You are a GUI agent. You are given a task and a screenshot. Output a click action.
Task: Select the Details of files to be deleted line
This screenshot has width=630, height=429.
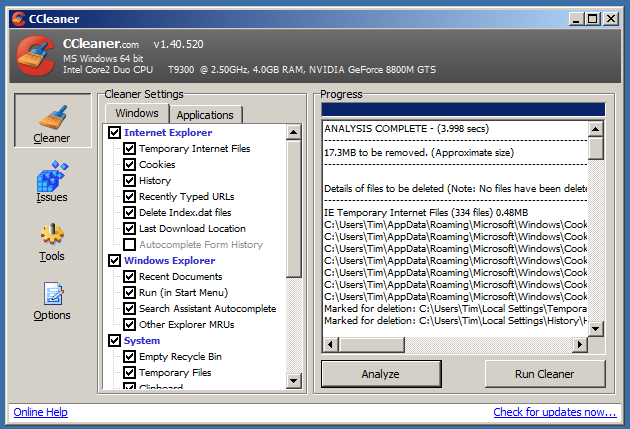(456, 188)
